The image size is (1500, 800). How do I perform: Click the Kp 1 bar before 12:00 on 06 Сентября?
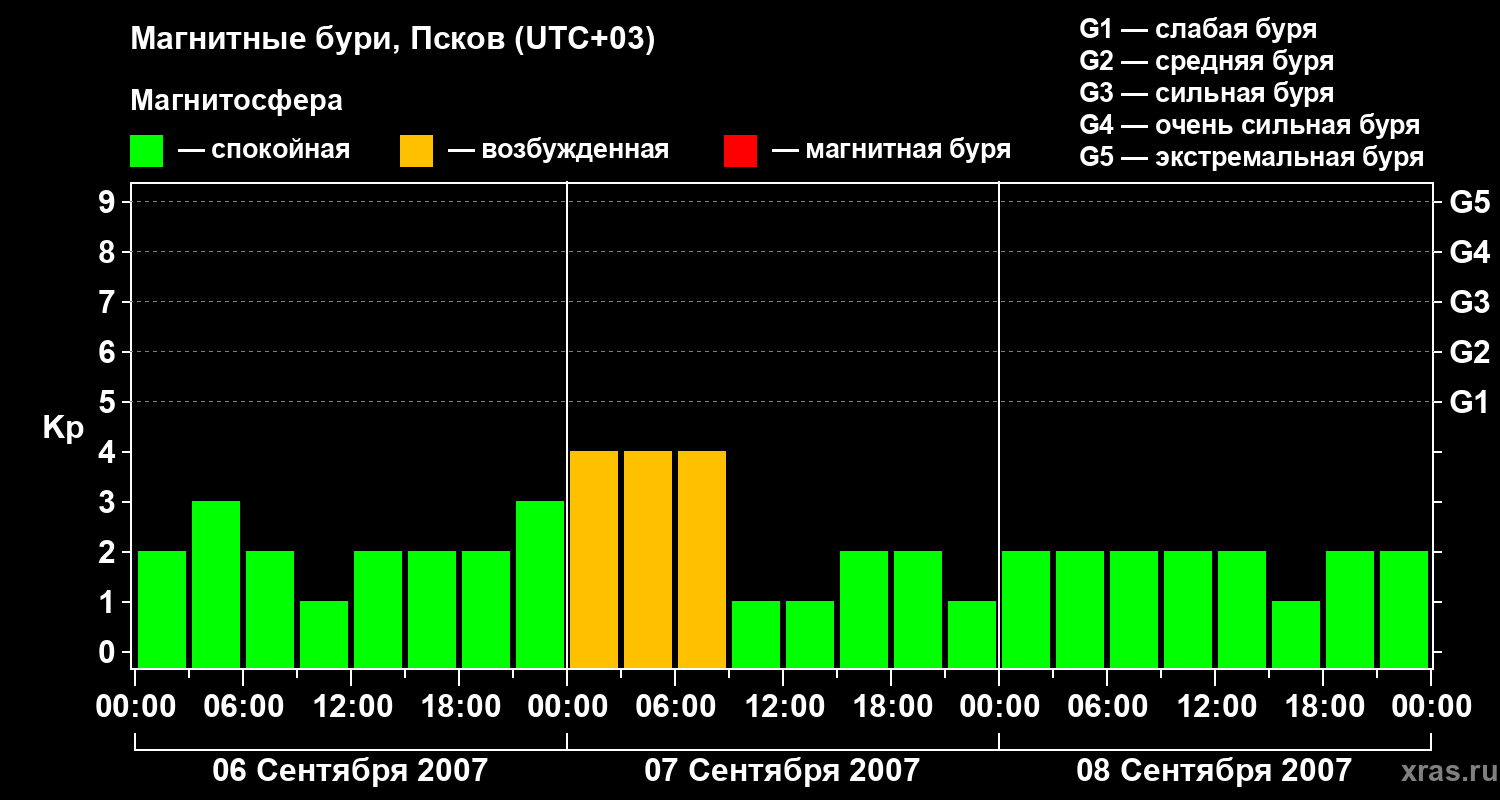(324, 635)
